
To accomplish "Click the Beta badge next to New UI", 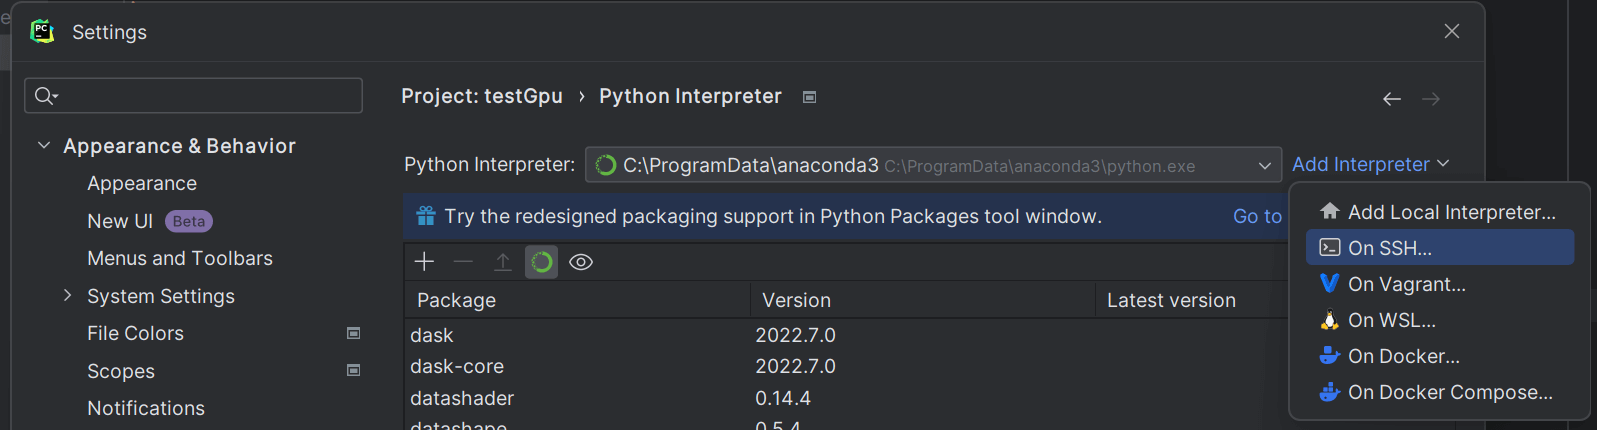I will tap(189, 221).
